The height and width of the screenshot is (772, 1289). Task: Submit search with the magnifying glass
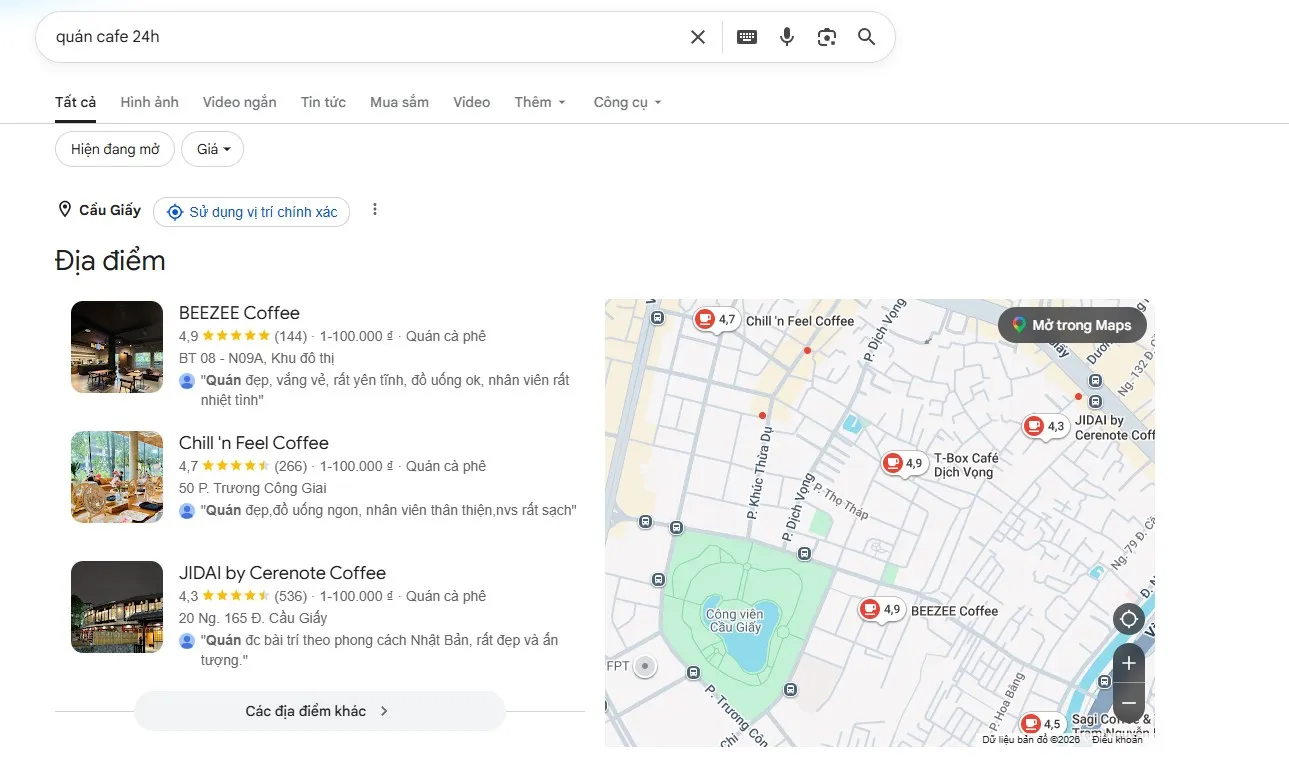coord(867,37)
